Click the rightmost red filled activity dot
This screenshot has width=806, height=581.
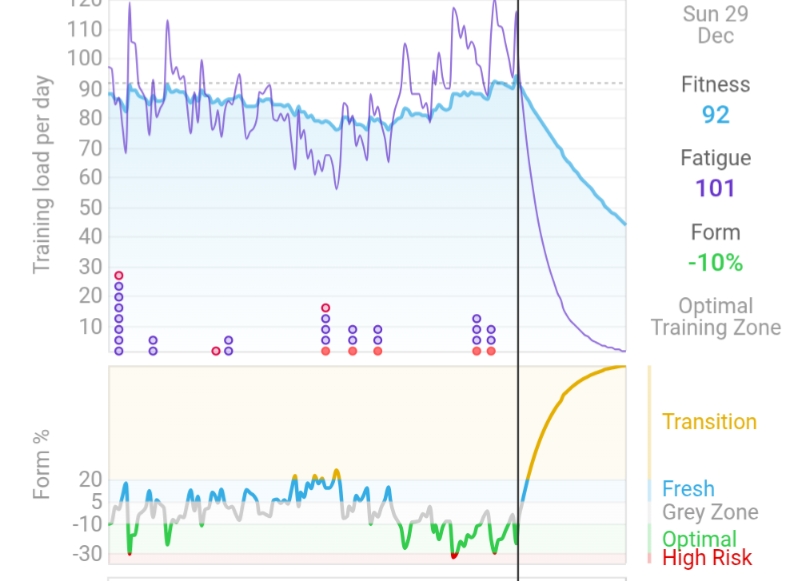(491, 351)
